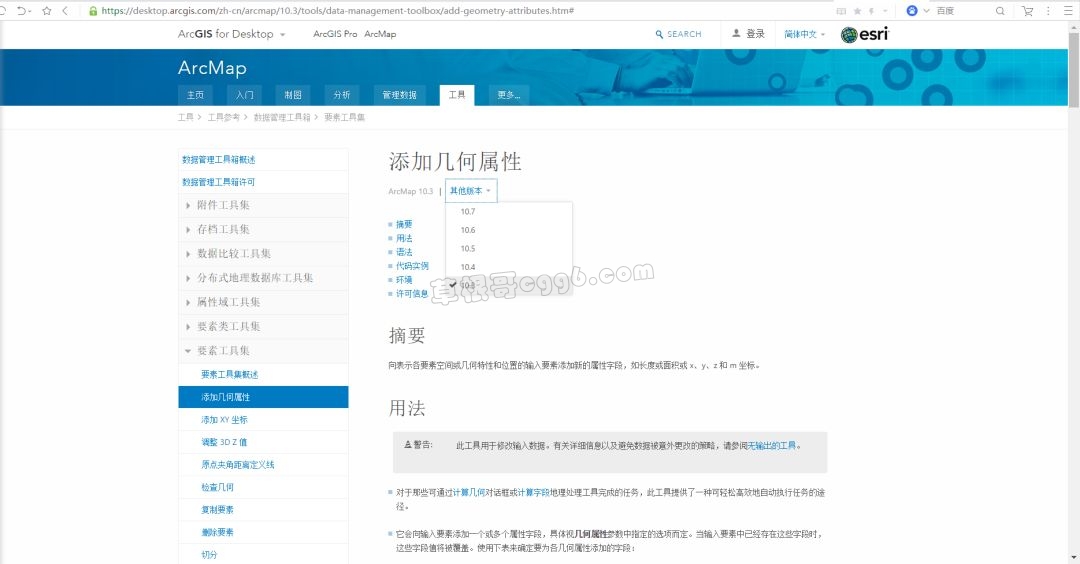Follow the 无输出的工具 link in warning
Screen dimensions: 1080x564
click(771, 446)
